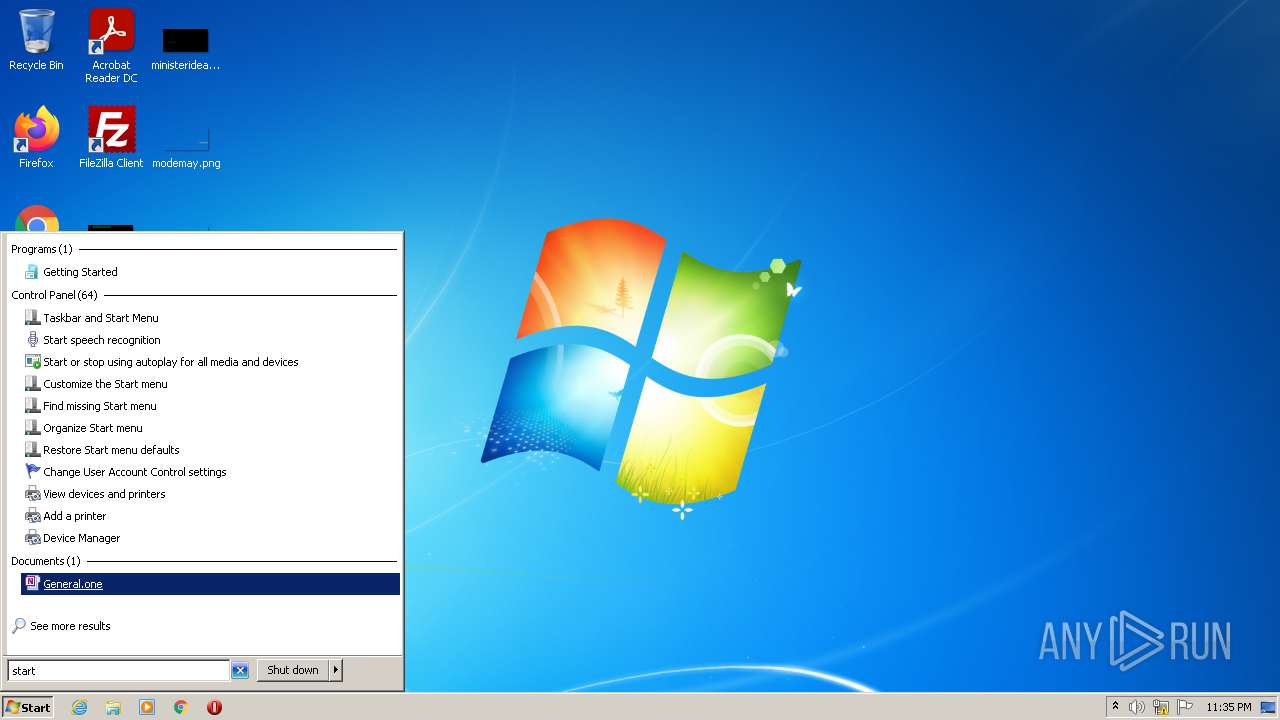The height and width of the screenshot is (720, 1280).
Task: Open Firefox desktop shortcut
Action: [36, 137]
